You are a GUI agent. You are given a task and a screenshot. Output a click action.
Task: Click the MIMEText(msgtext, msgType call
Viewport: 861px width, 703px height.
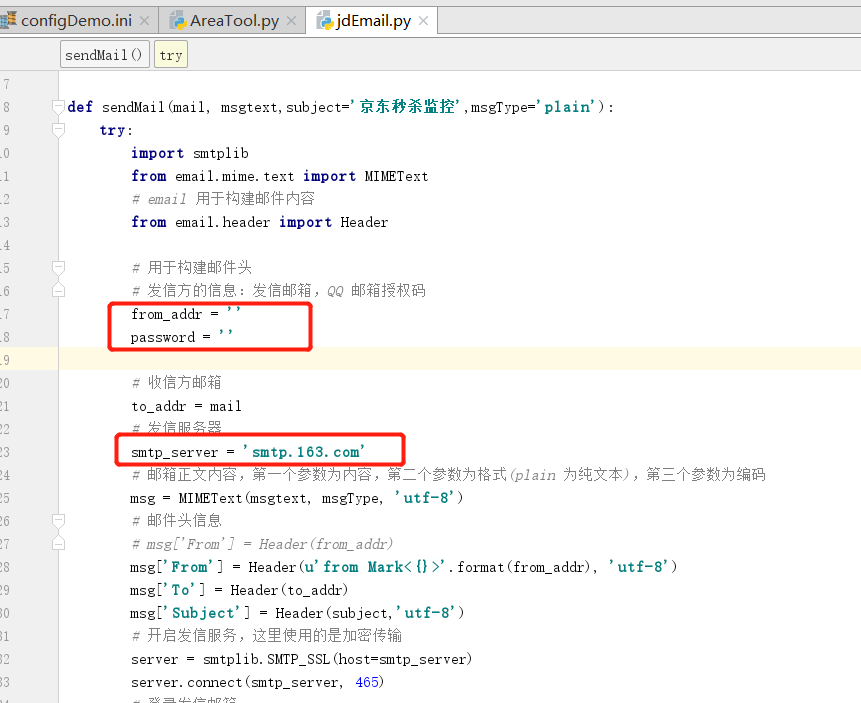(280, 498)
